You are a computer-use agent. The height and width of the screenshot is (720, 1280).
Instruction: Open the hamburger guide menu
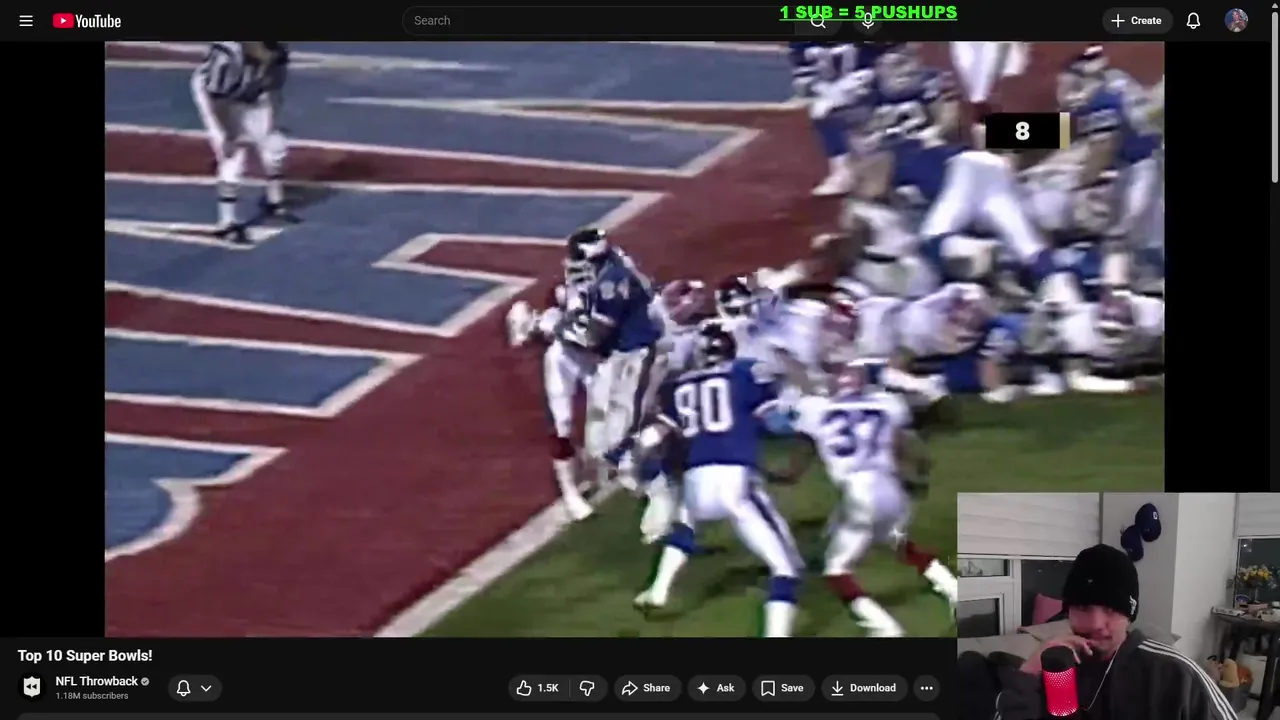click(x=26, y=20)
